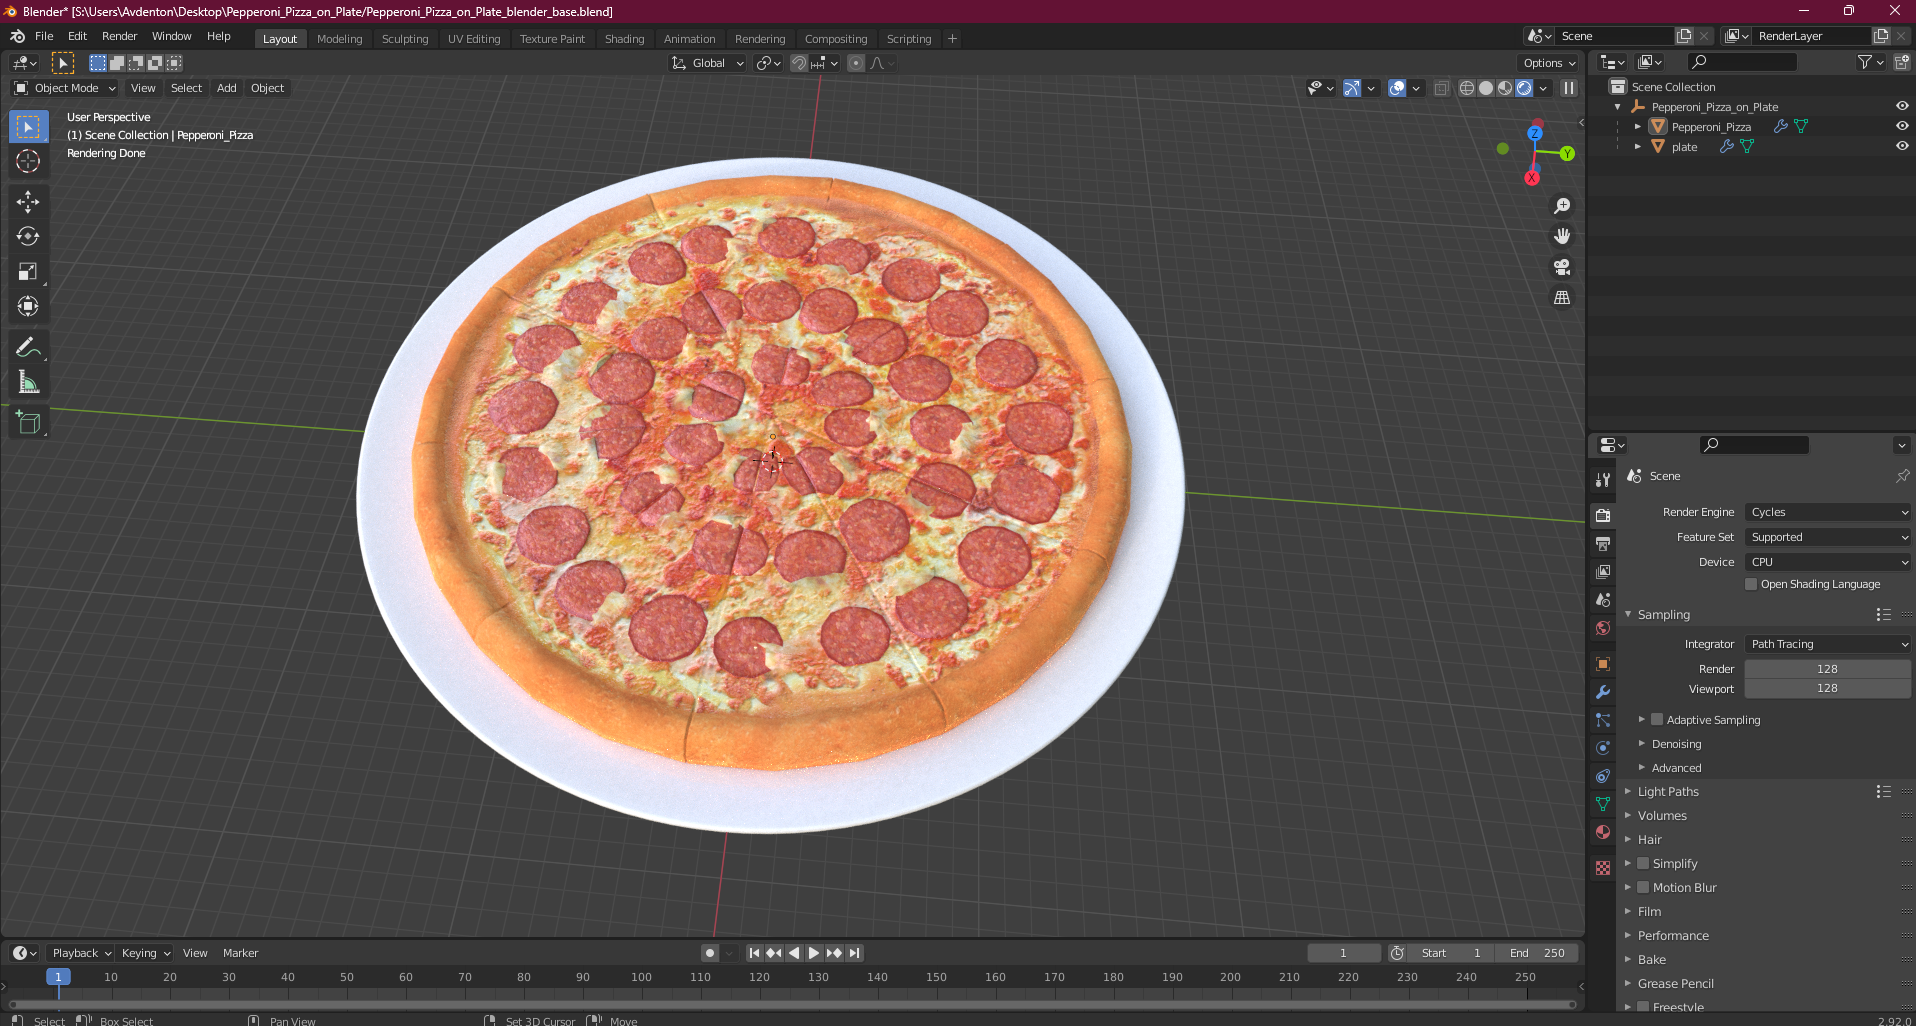This screenshot has height=1026, width=1916.
Task: Switch to rendered viewport shading
Action: click(1524, 88)
